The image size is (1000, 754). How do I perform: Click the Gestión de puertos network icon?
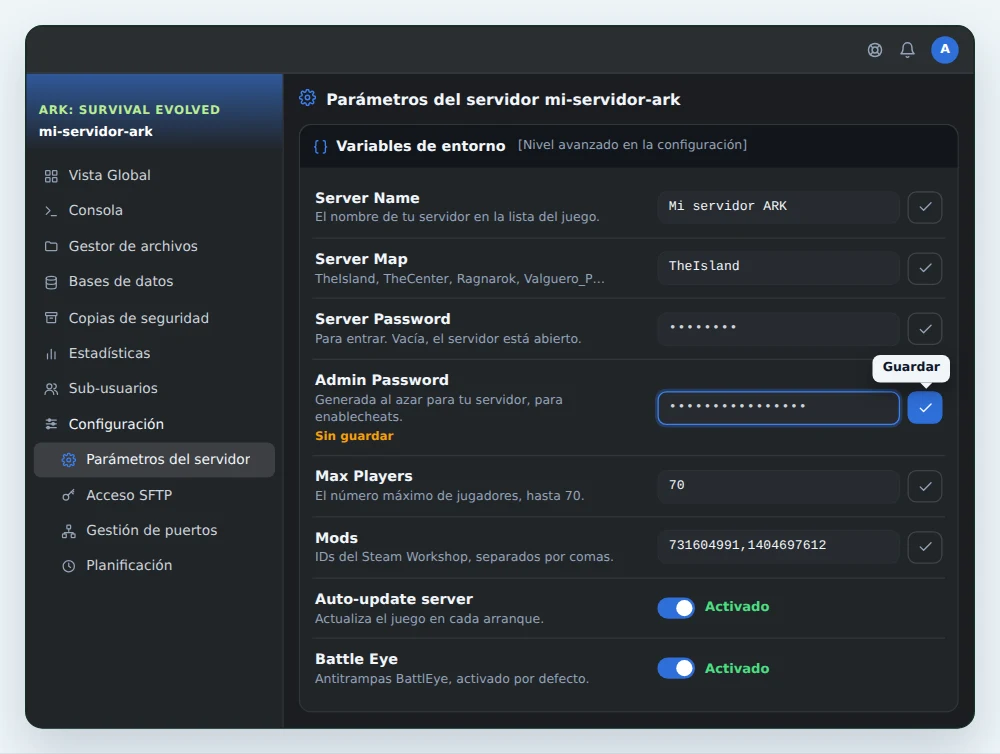click(68, 531)
